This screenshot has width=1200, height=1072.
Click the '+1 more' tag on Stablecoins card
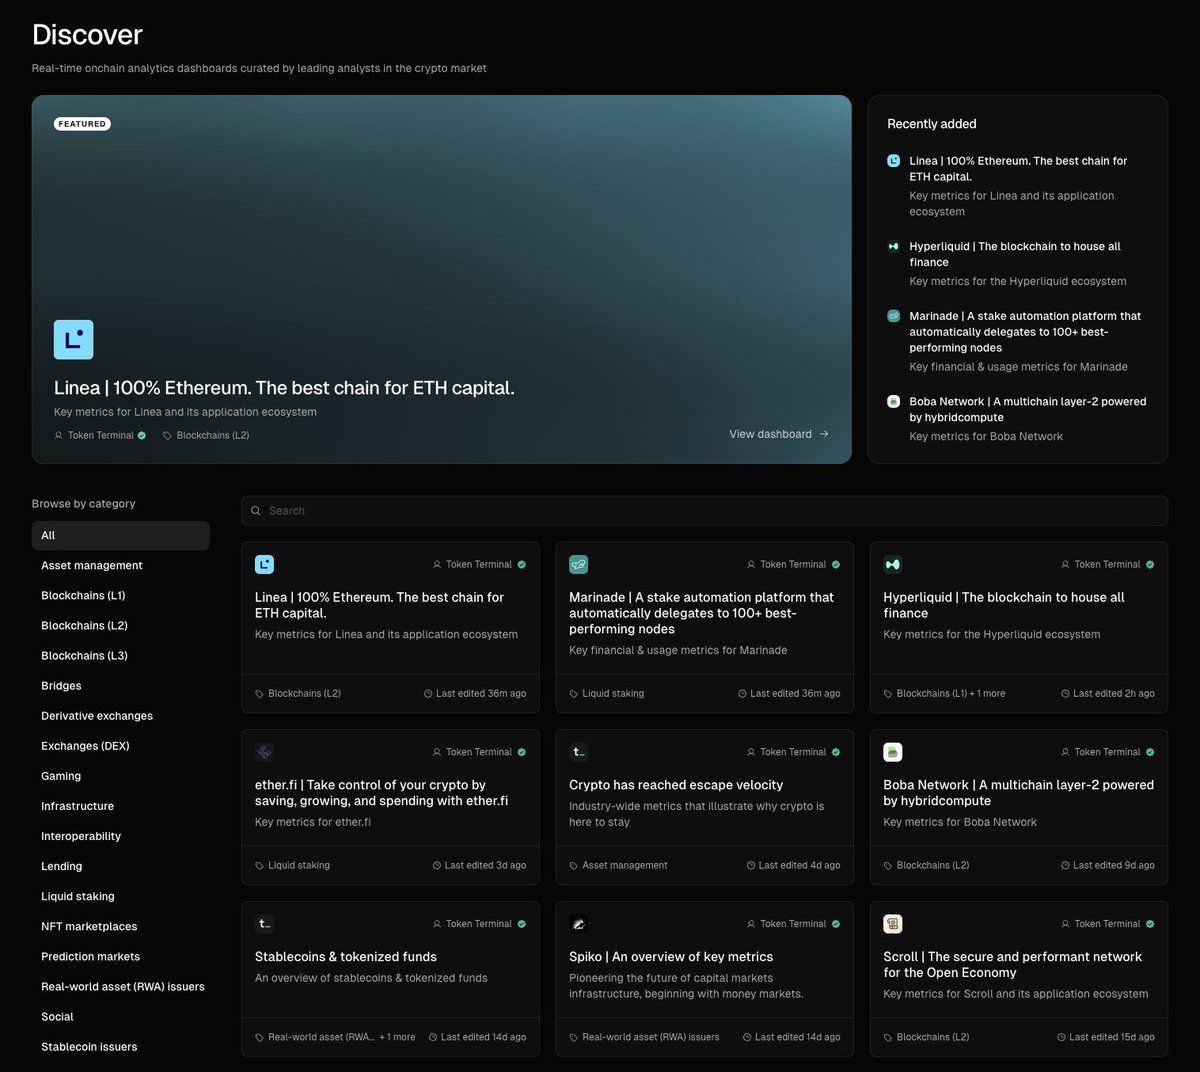tap(397, 1038)
